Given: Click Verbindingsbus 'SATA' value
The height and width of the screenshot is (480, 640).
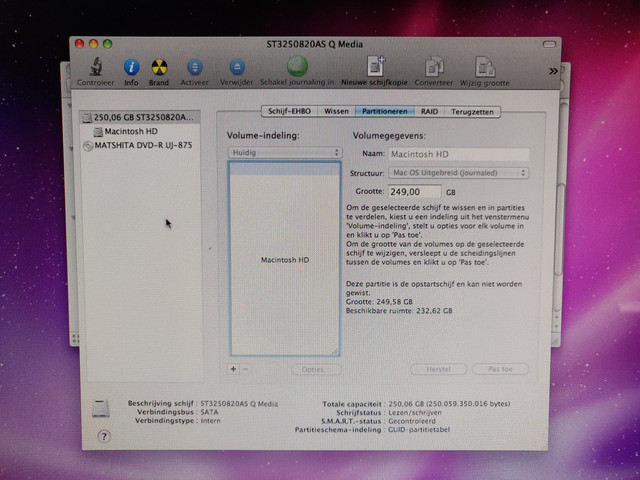Looking at the screenshot, I should (209, 412).
